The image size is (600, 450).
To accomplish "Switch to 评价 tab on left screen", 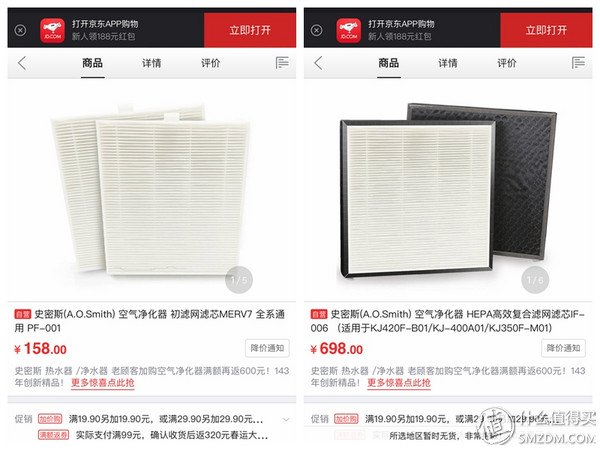I will pos(211,63).
